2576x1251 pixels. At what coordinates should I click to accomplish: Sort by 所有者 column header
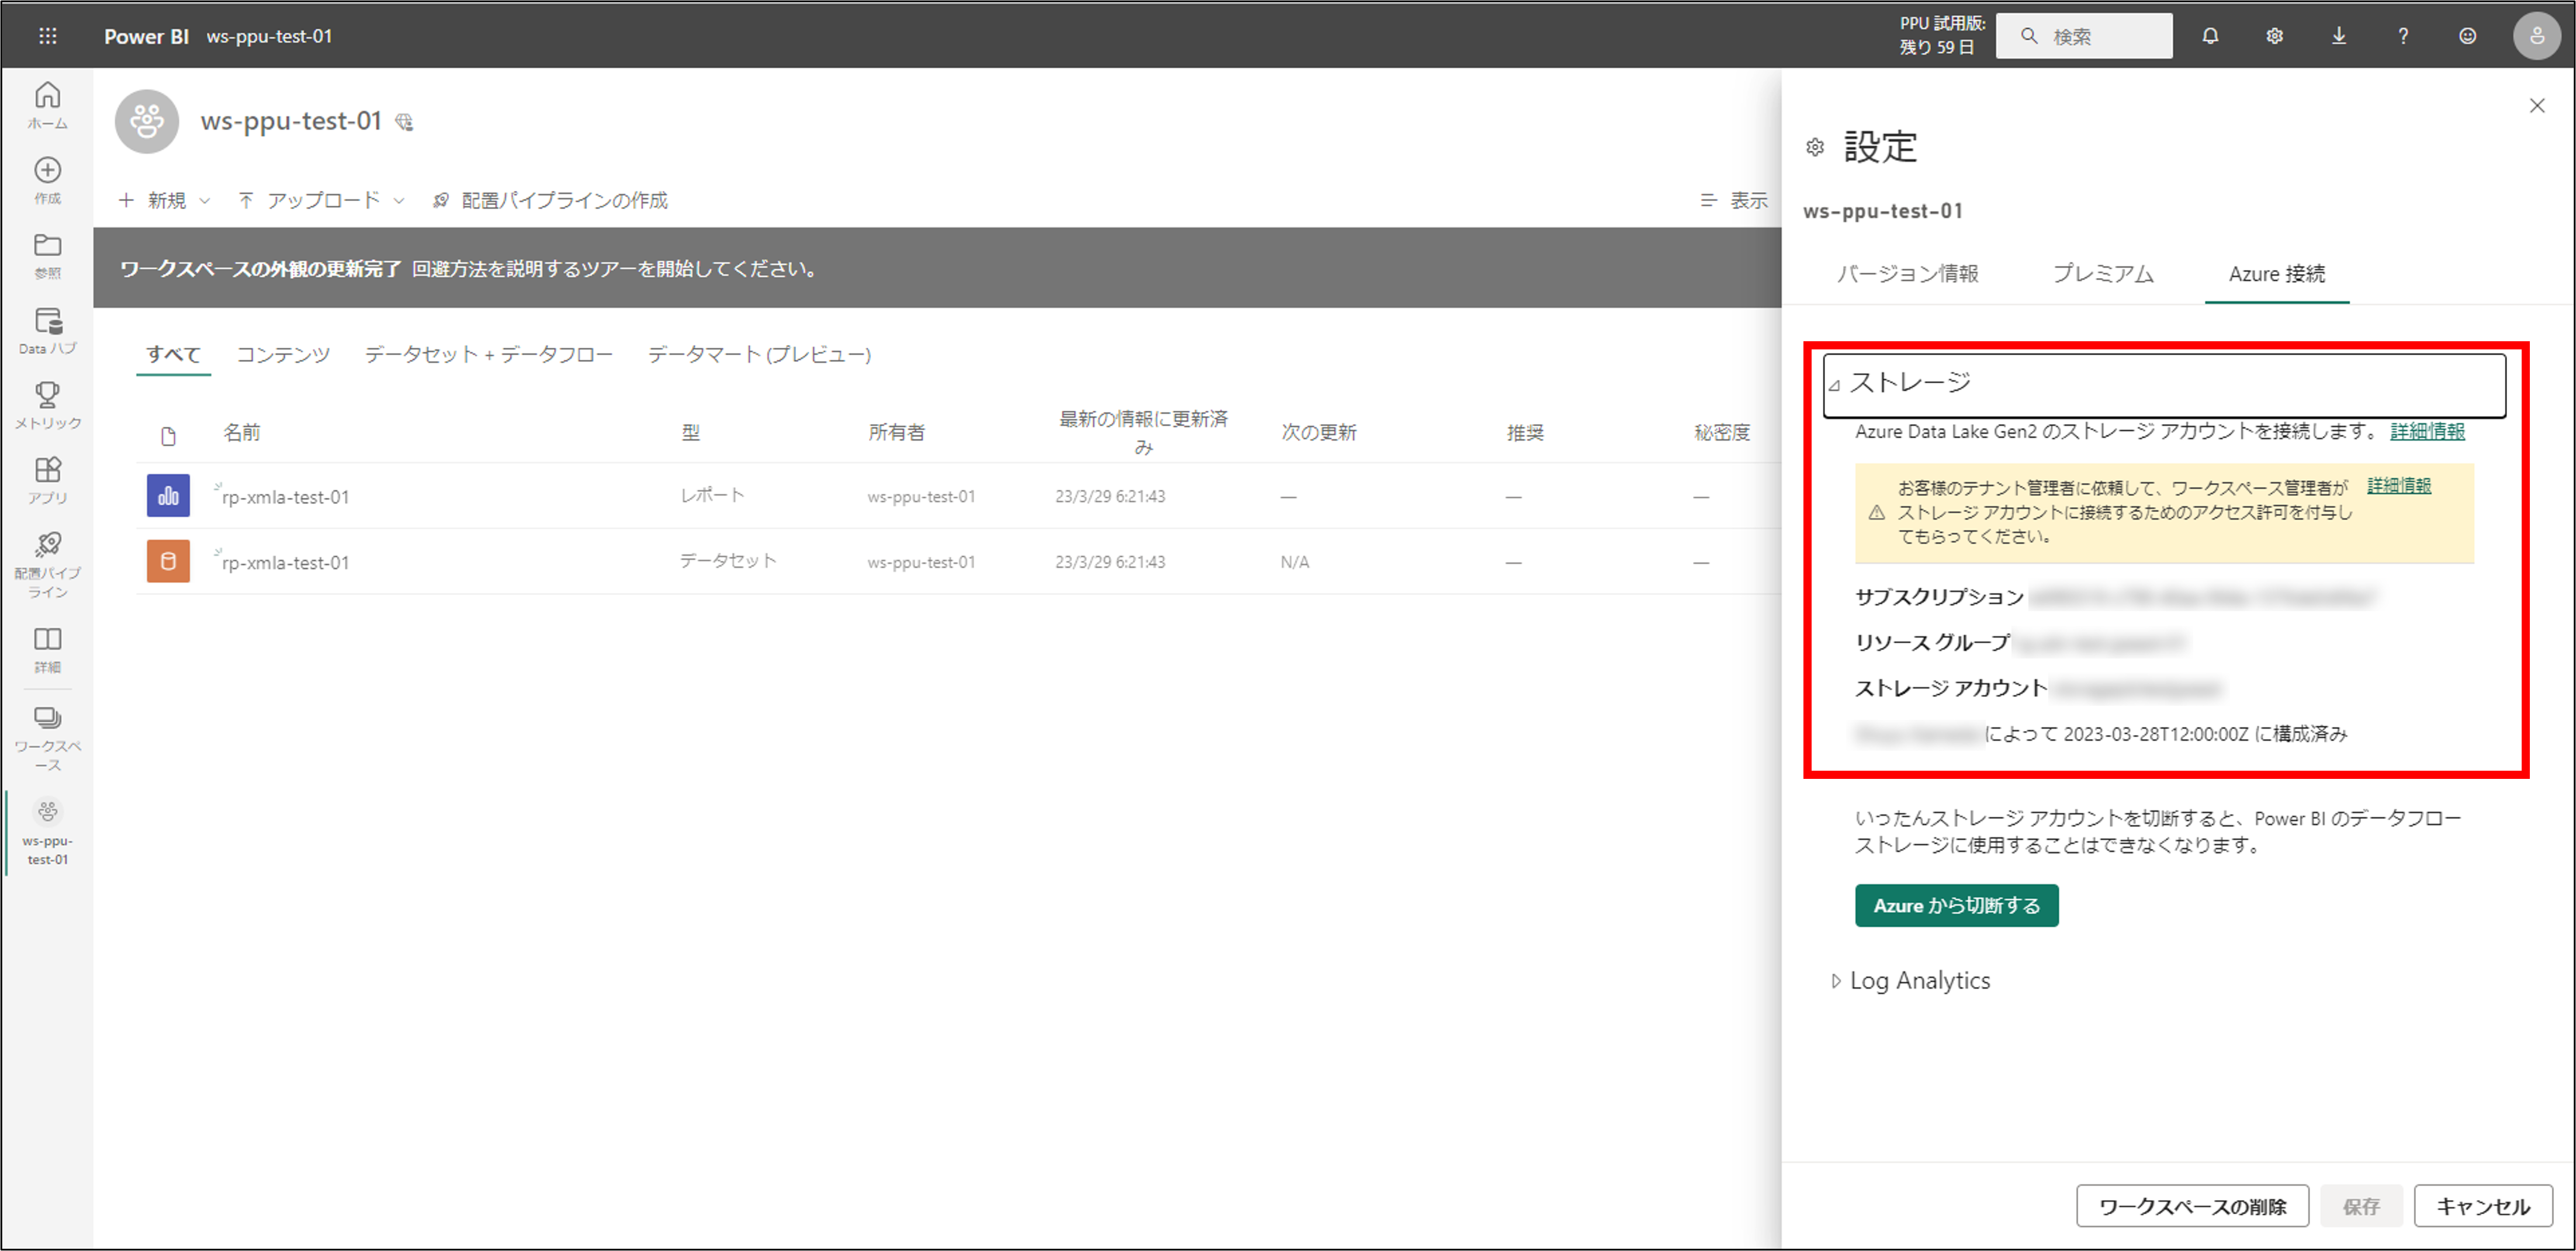(x=896, y=432)
